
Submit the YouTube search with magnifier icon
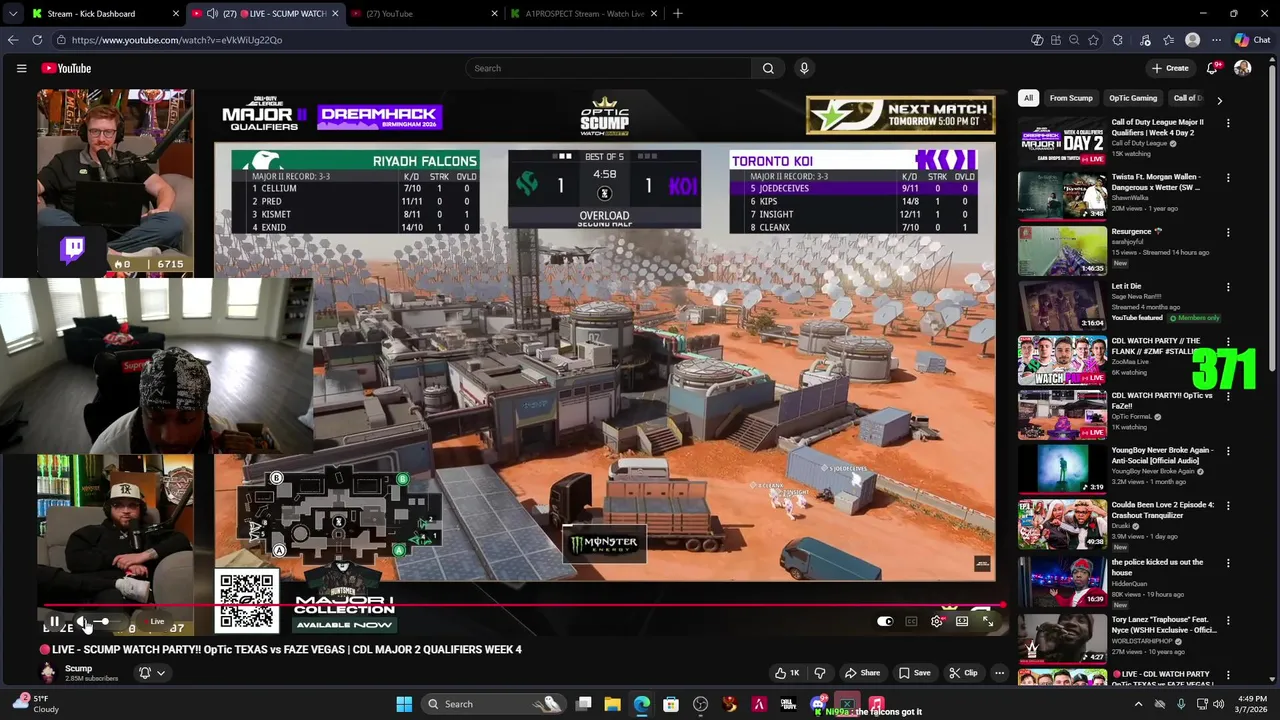pos(768,68)
